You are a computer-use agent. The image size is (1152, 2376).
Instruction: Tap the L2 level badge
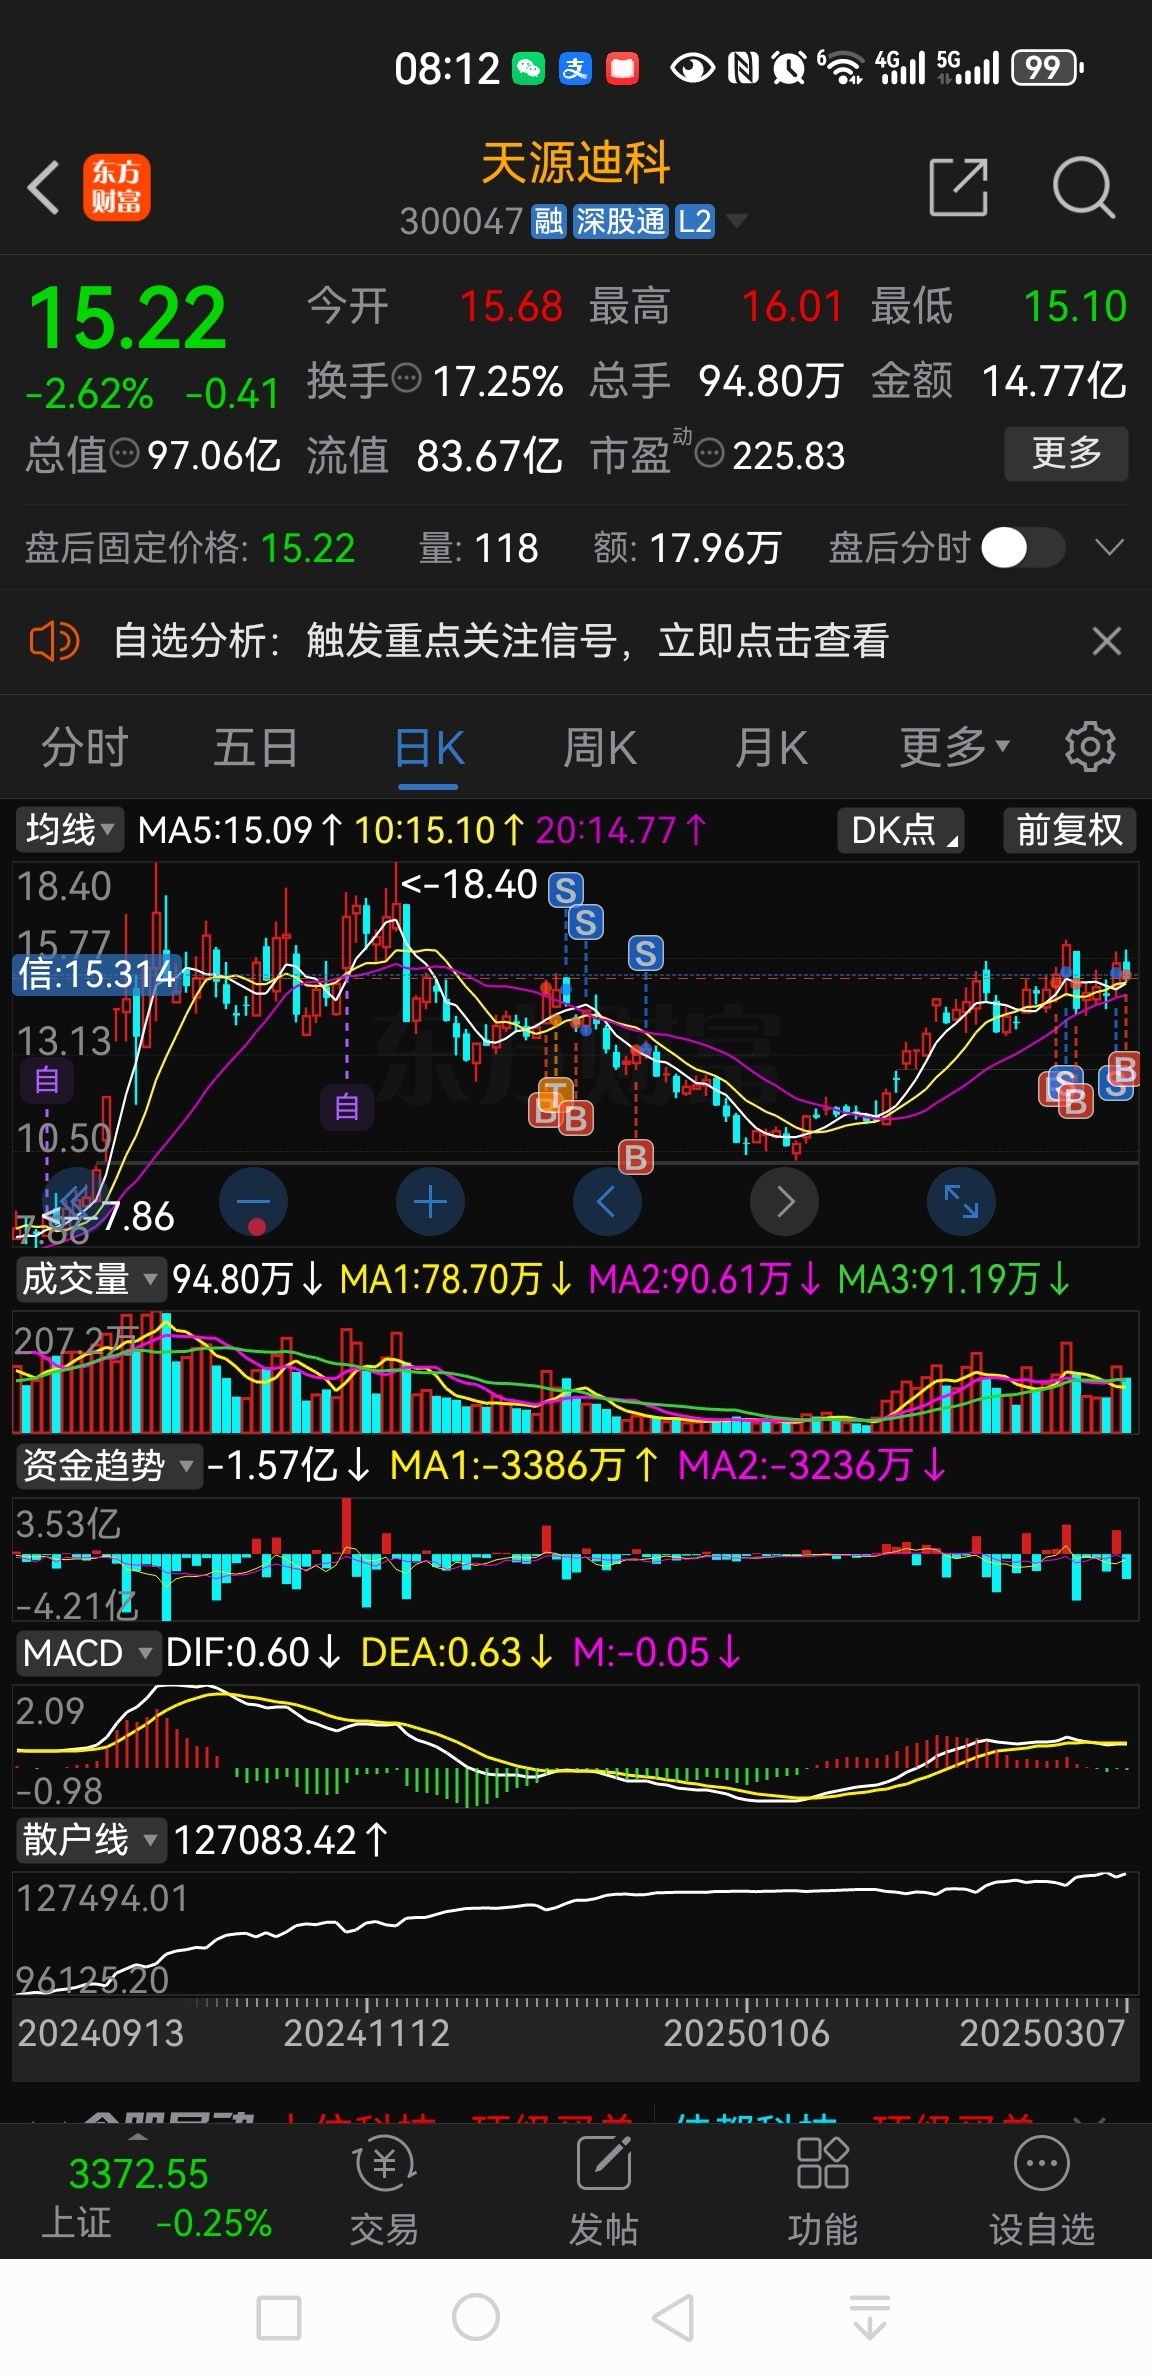pyautogui.click(x=694, y=221)
